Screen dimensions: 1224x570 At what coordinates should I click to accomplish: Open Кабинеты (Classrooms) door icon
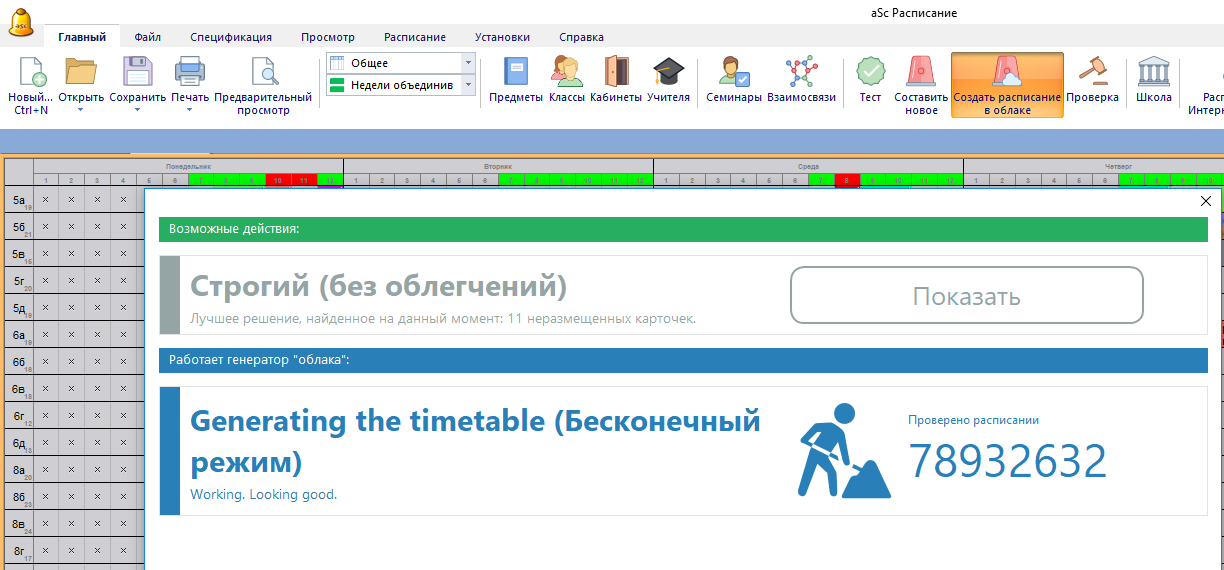(616, 73)
